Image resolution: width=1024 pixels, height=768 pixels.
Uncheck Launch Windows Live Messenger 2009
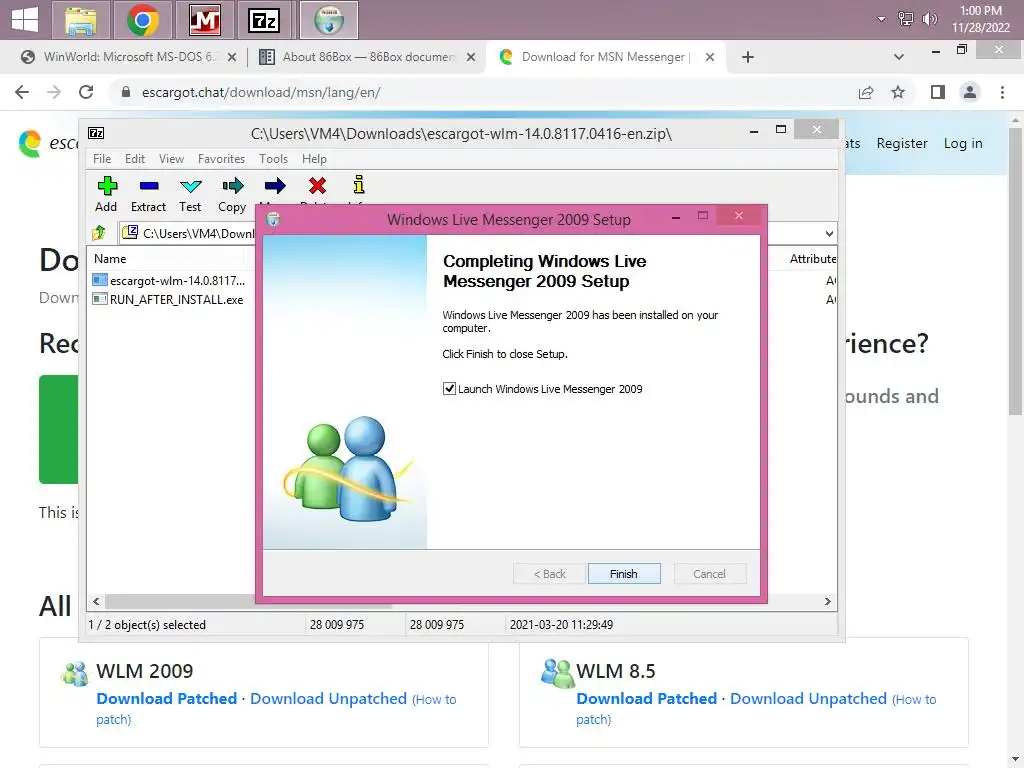pos(449,389)
